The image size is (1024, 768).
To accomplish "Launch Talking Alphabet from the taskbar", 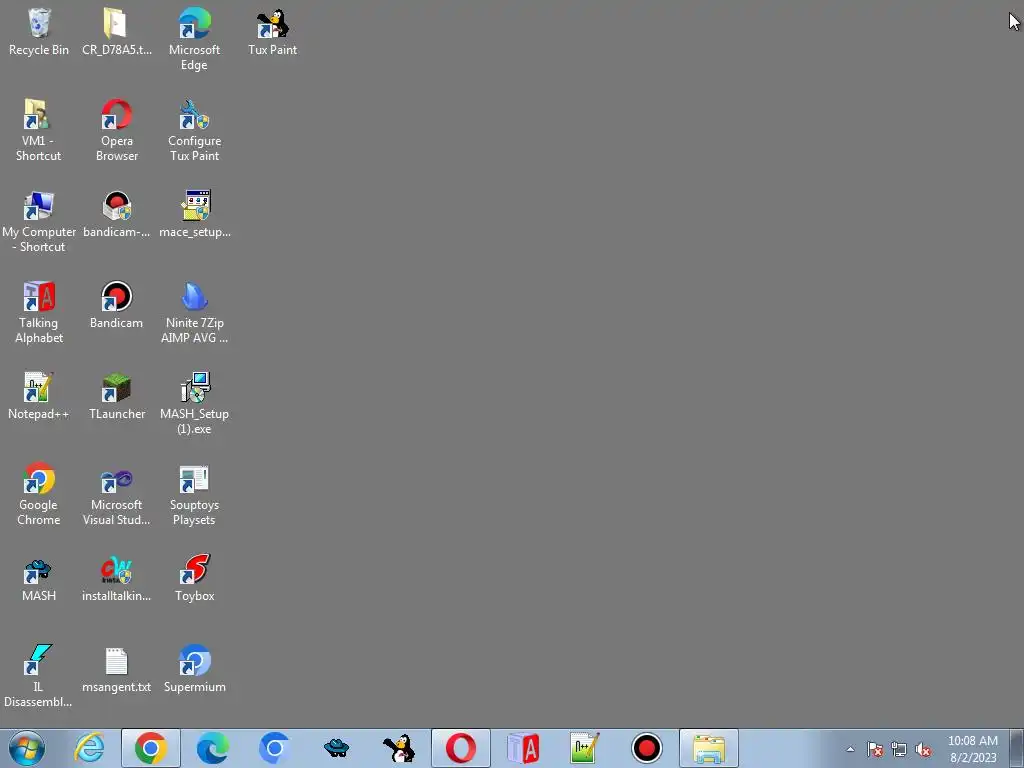I will (x=522, y=748).
